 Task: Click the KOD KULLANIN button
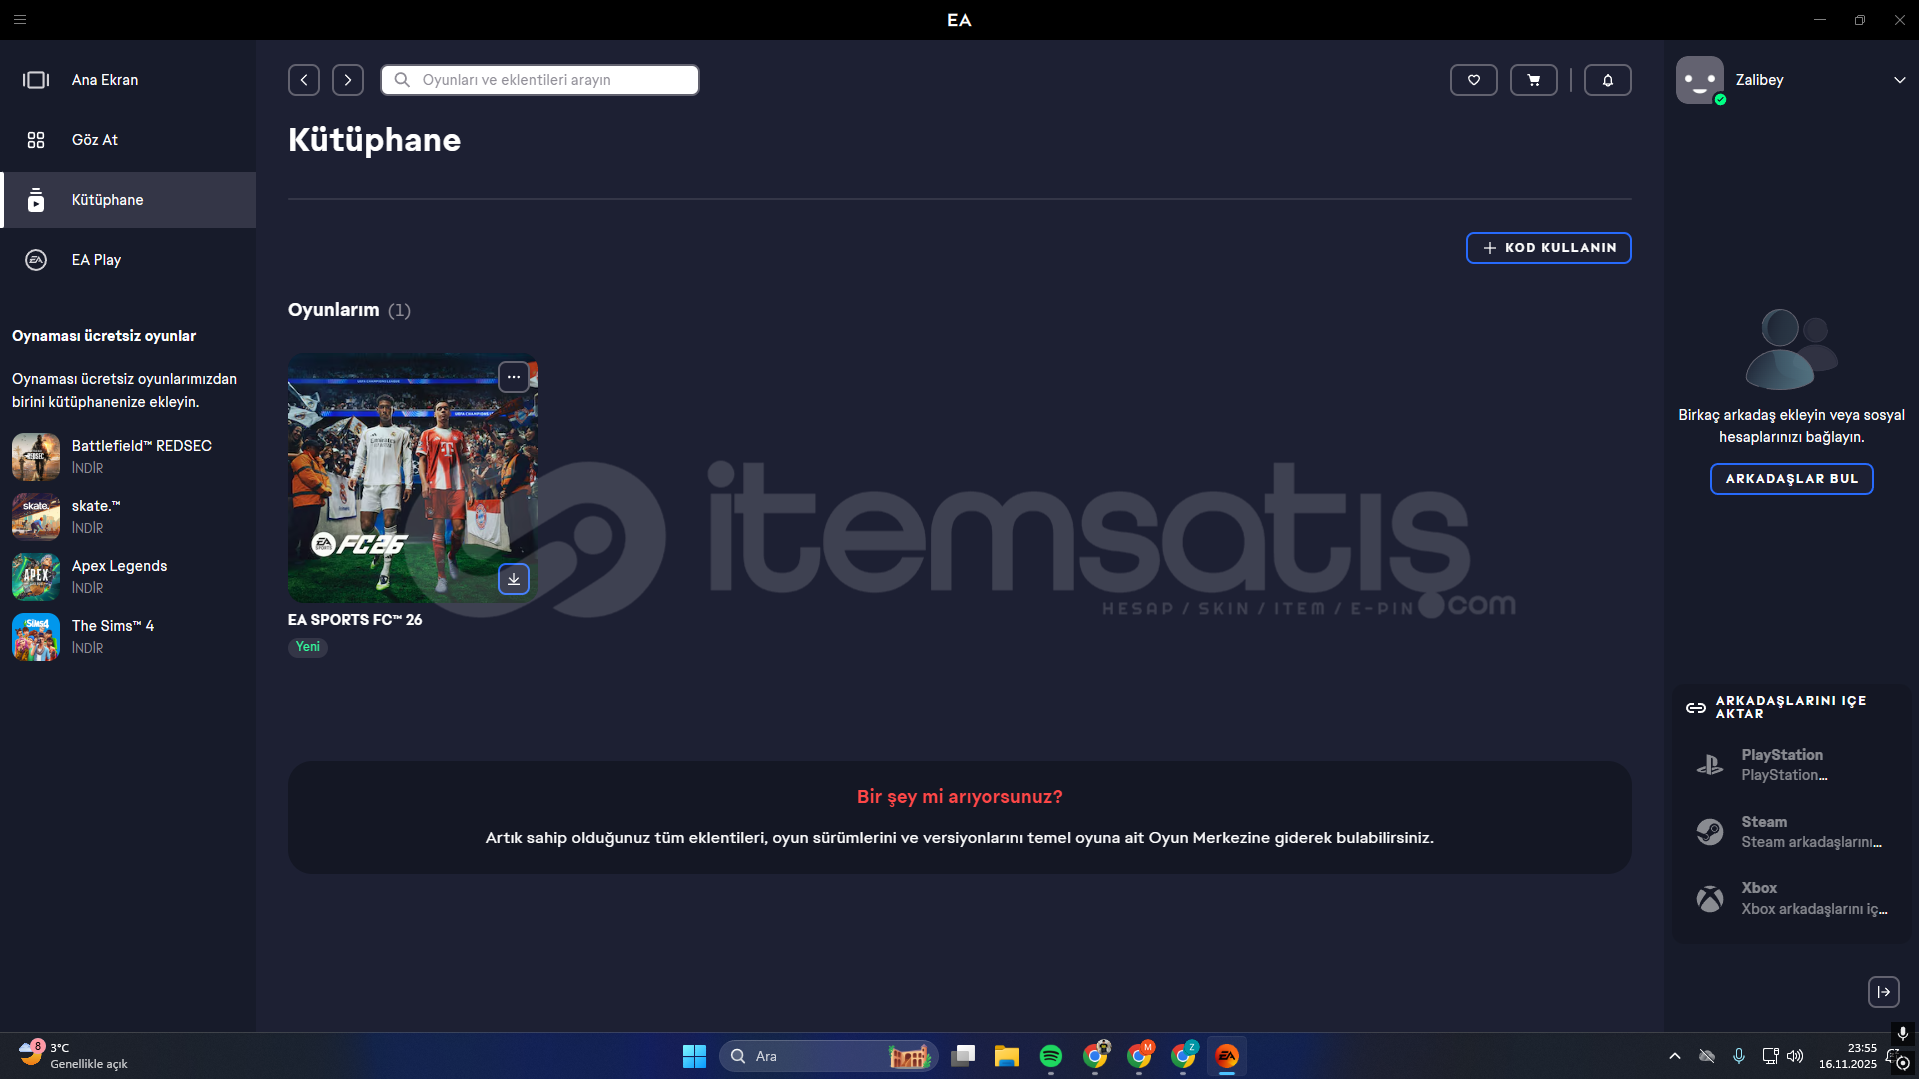(1549, 248)
